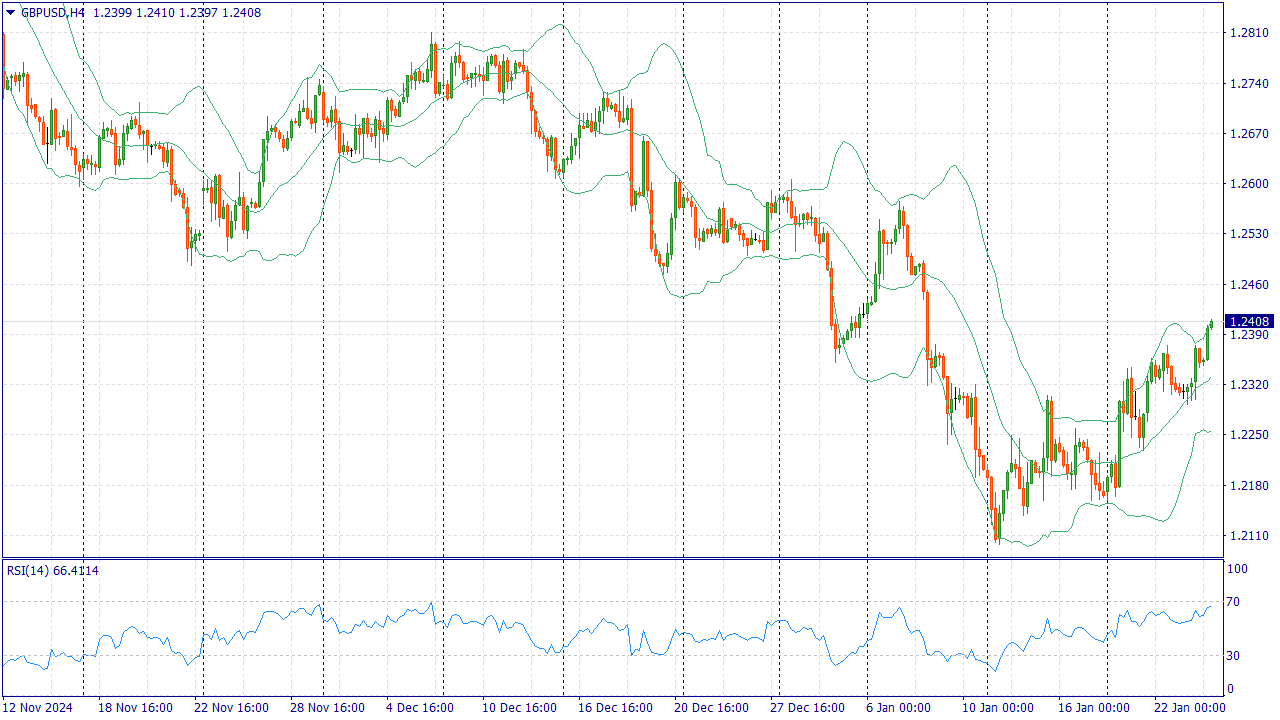
Task: Click the chart menu triangle beside GBPUSD,H4
Action: [x=10, y=12]
